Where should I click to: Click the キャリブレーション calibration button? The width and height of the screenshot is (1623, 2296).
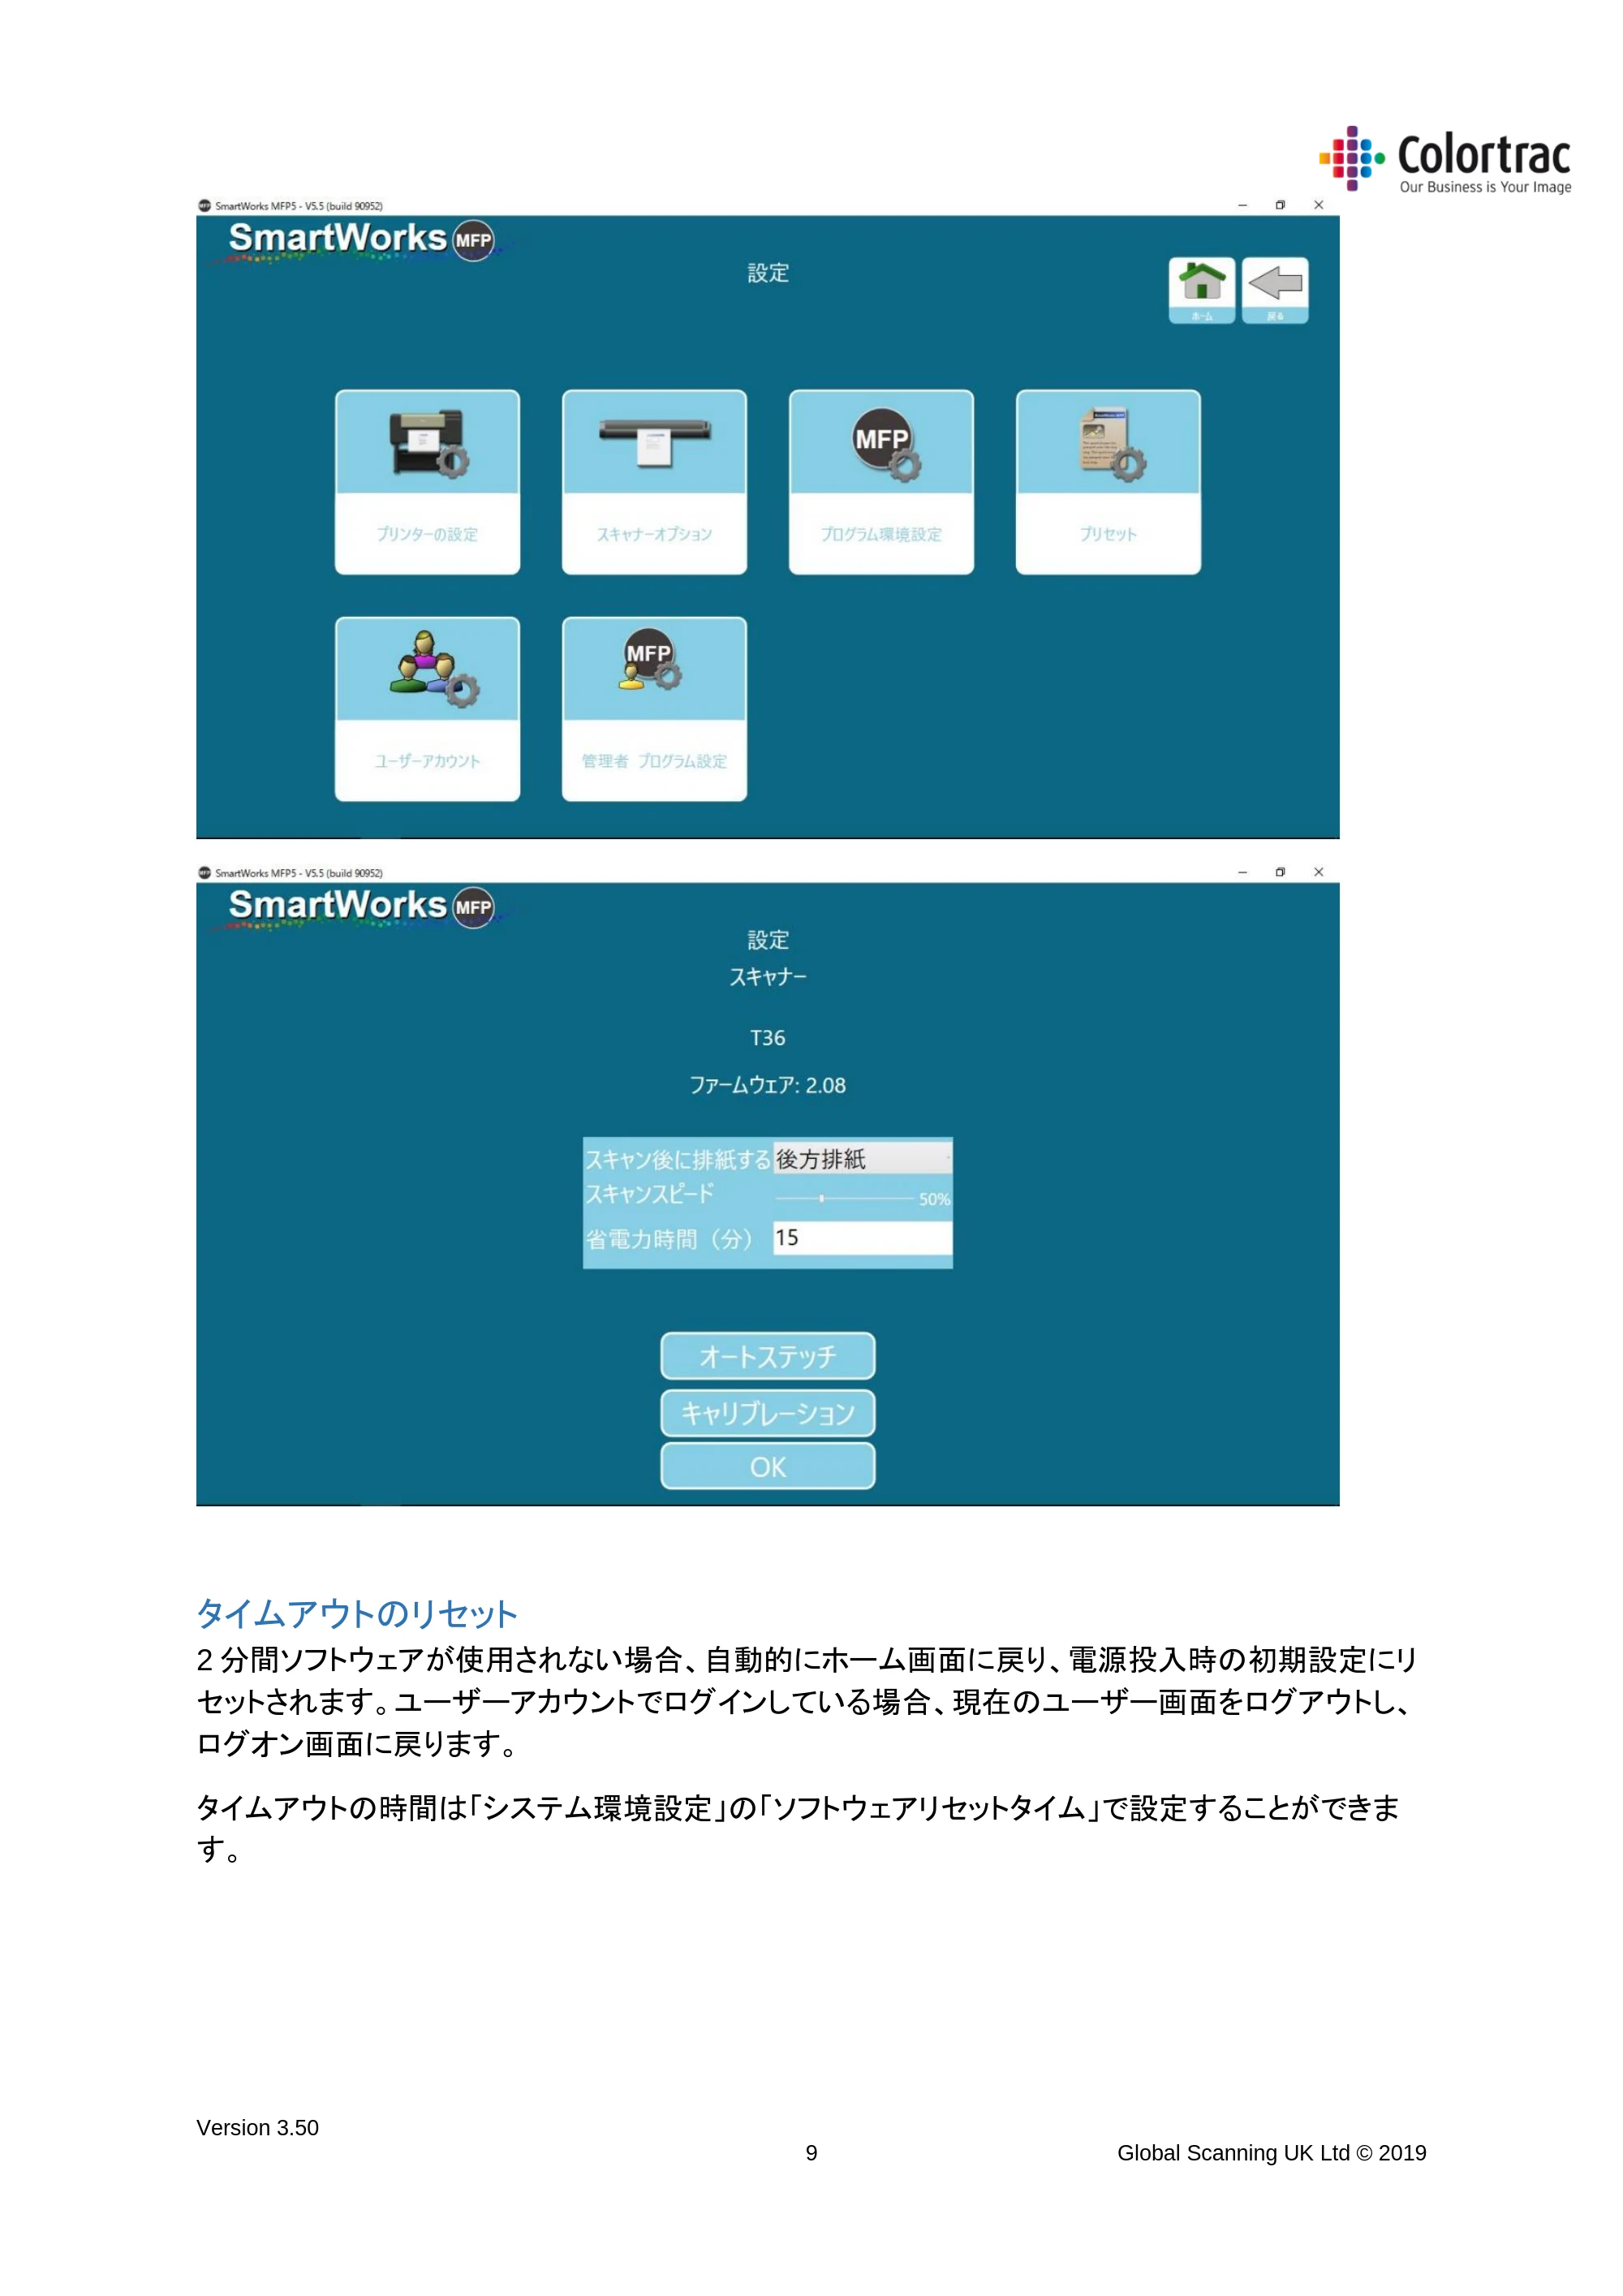[768, 1413]
